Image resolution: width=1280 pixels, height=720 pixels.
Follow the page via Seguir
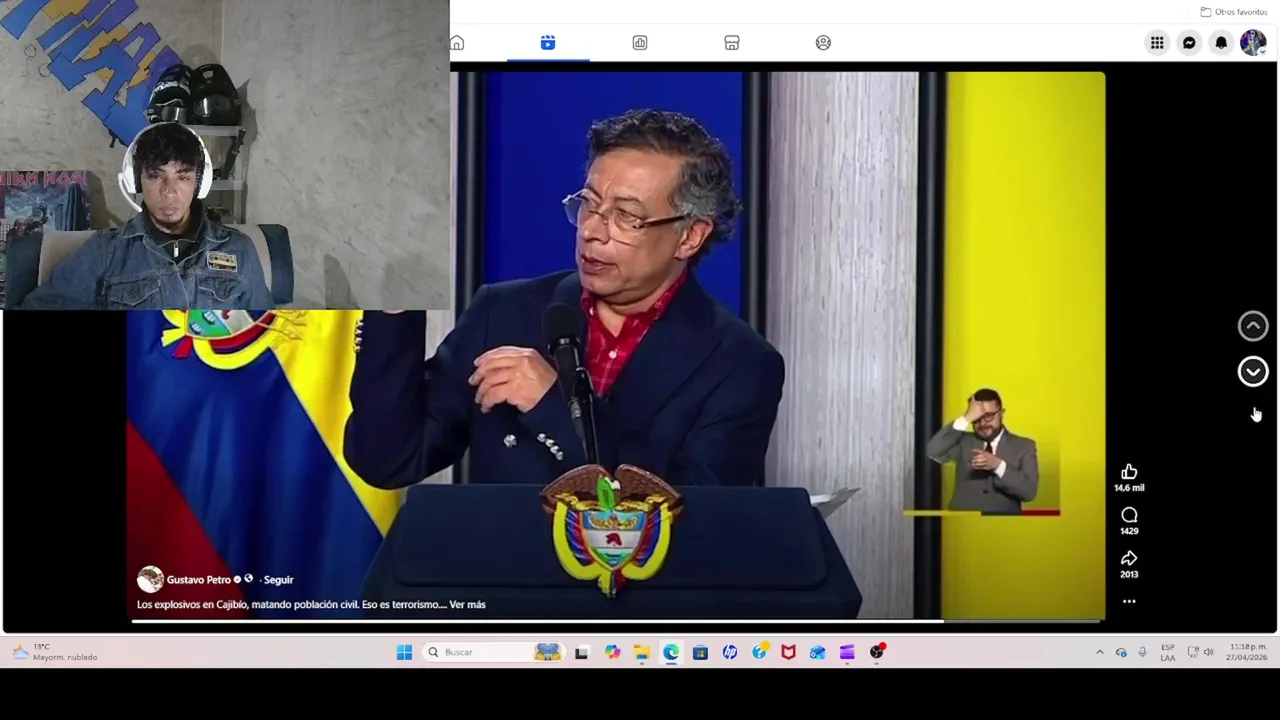(278, 580)
